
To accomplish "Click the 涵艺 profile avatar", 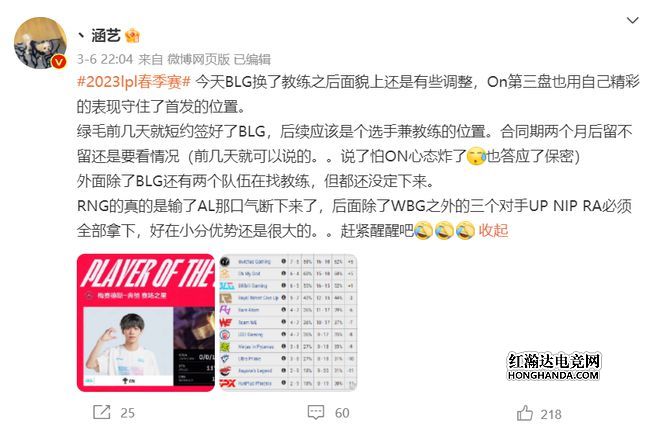I will [x=40, y=43].
